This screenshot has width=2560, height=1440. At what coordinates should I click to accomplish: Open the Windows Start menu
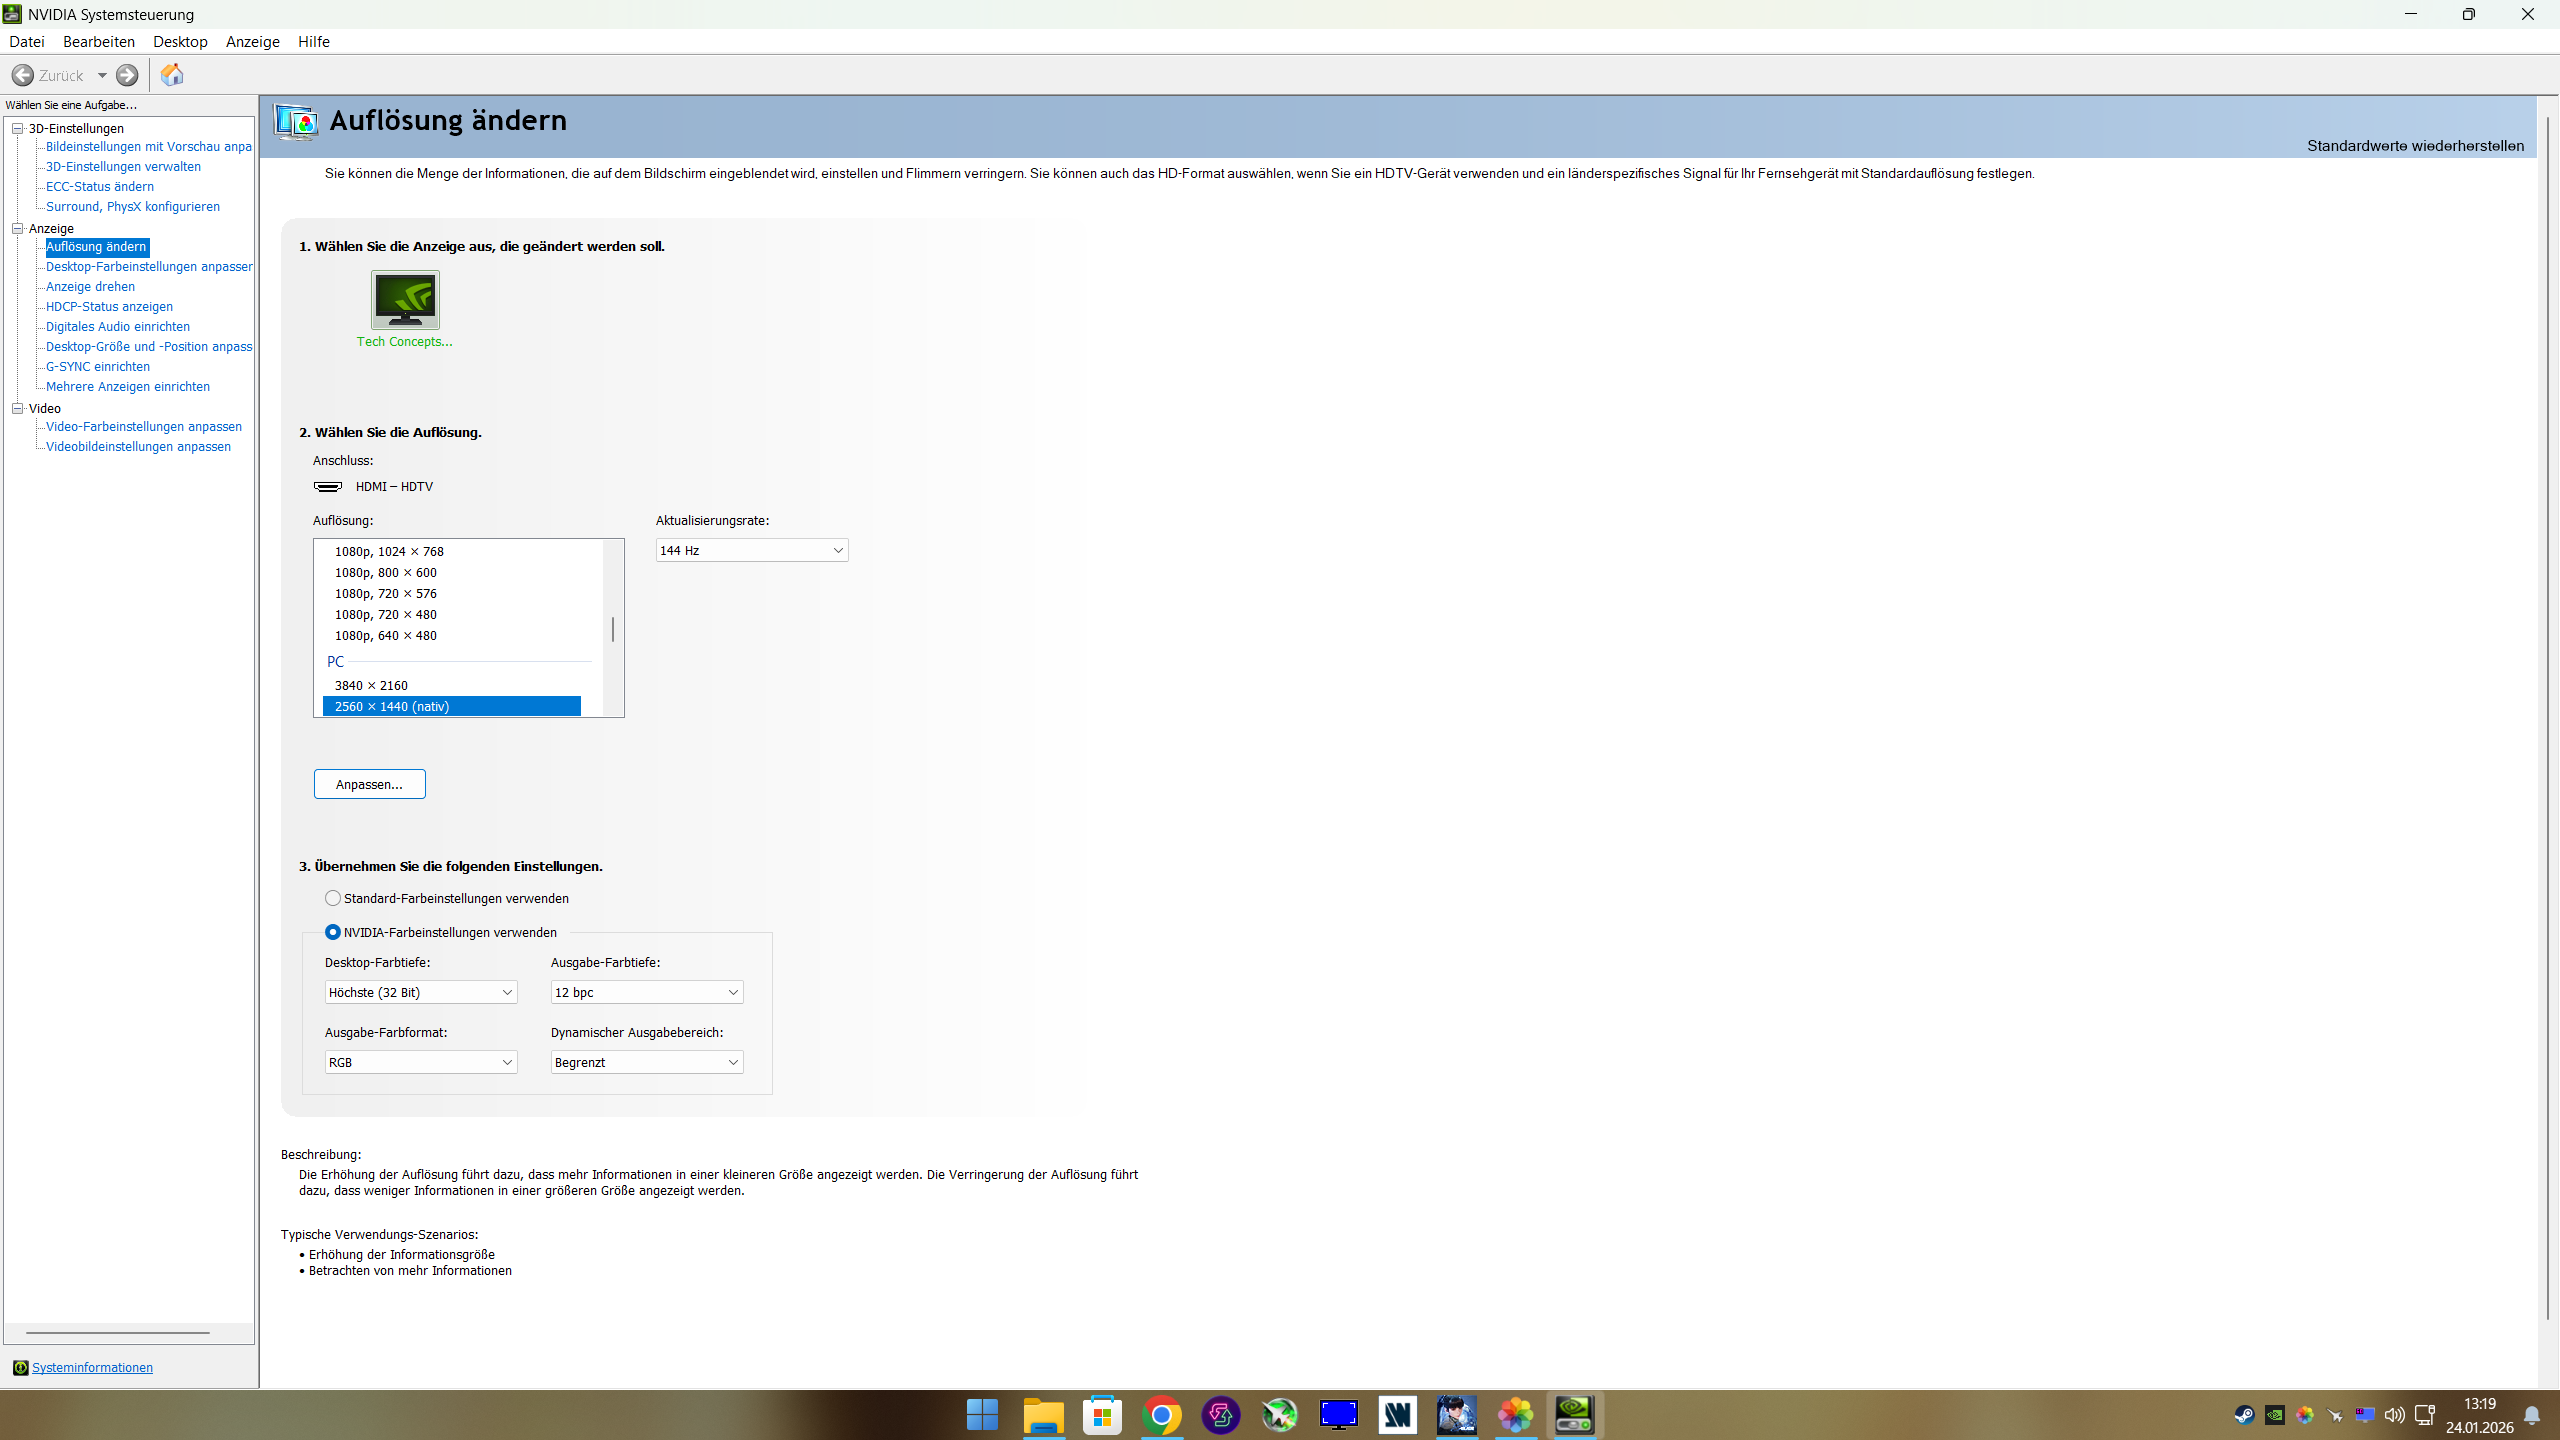click(x=983, y=1415)
